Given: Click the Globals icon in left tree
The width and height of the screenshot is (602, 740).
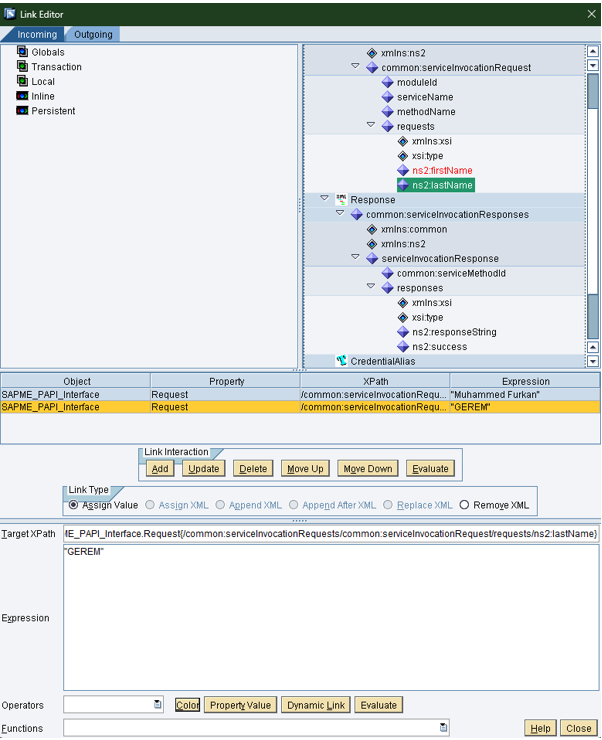Looking at the screenshot, I should [22, 52].
